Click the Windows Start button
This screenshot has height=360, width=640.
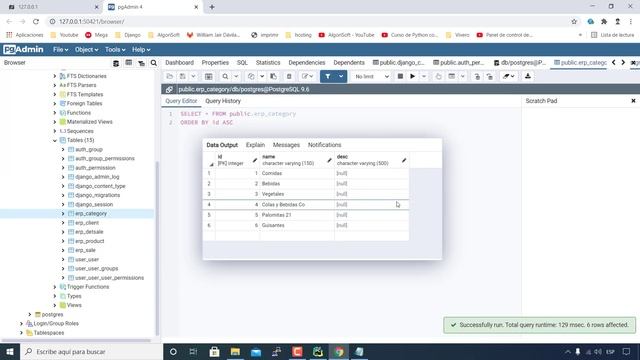[10, 352]
